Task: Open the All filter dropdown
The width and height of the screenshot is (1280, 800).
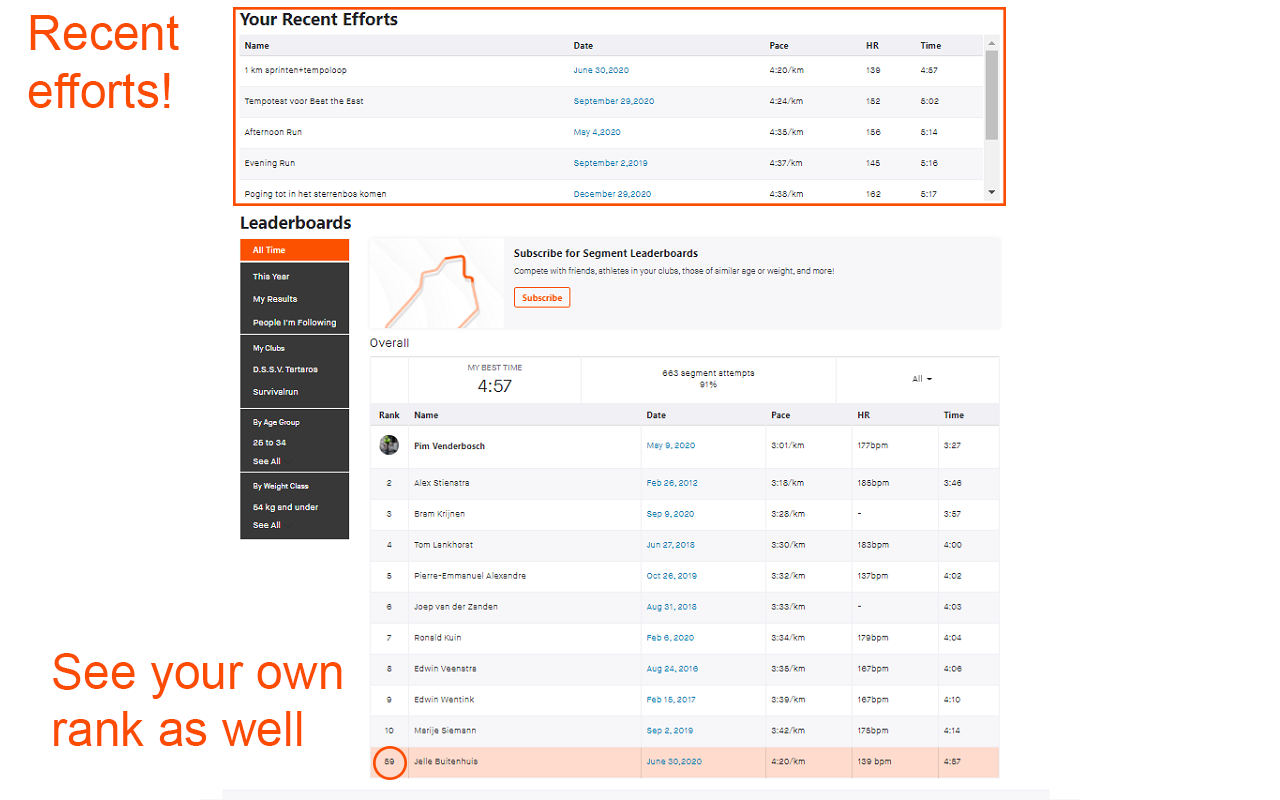Action: (922, 379)
